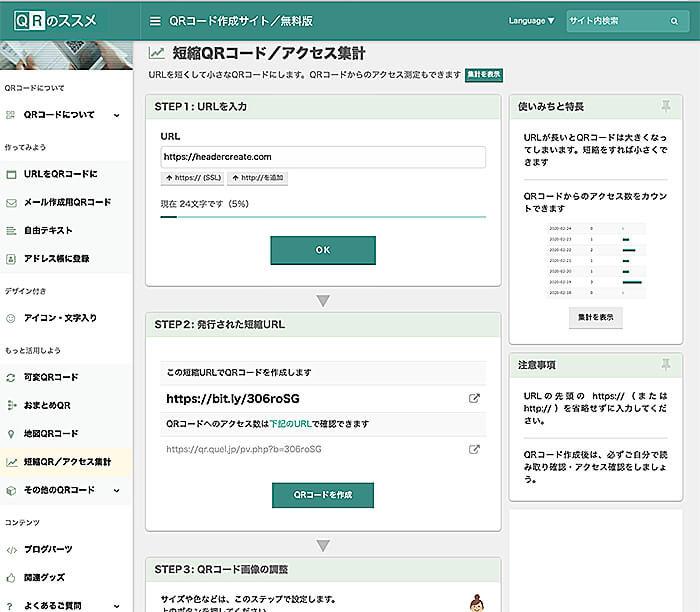This screenshot has height=612, width=700.
Task: Click 集計を表示 badge under page title
Action: [x=483, y=75]
